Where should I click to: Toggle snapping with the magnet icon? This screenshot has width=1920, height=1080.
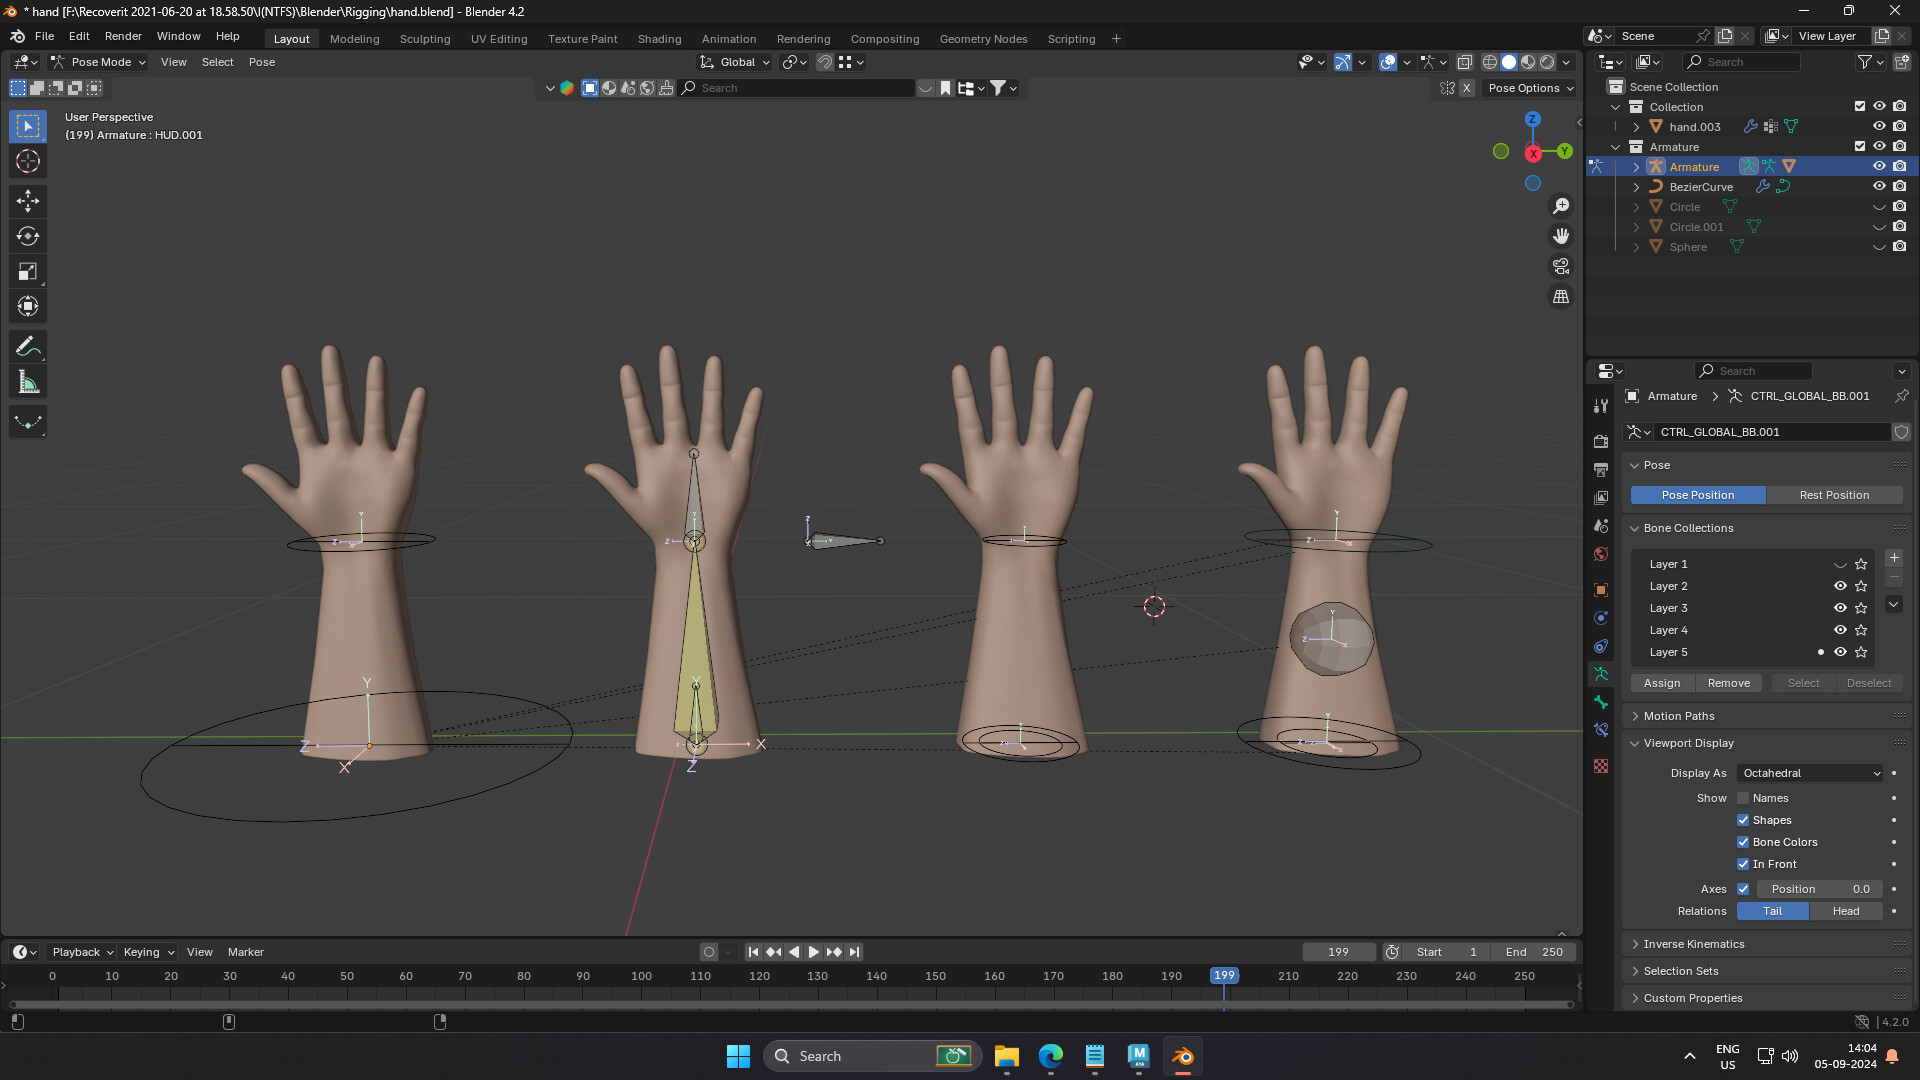coord(824,62)
